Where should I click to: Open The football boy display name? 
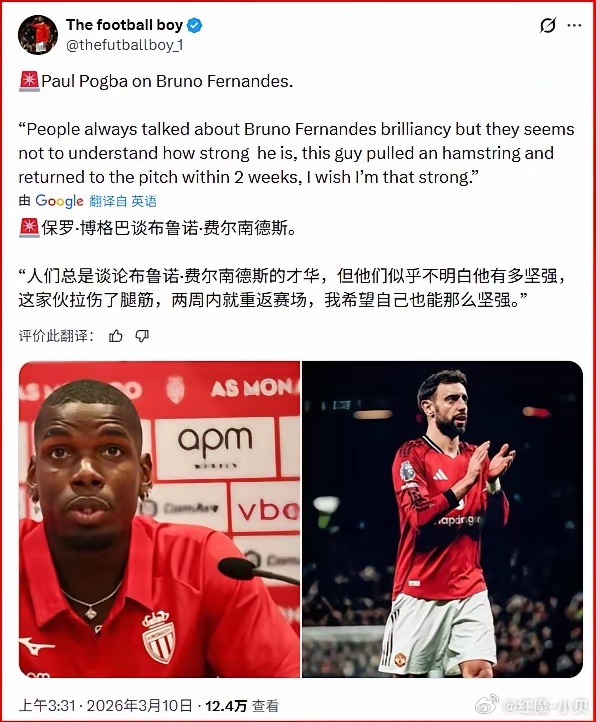tap(124, 25)
